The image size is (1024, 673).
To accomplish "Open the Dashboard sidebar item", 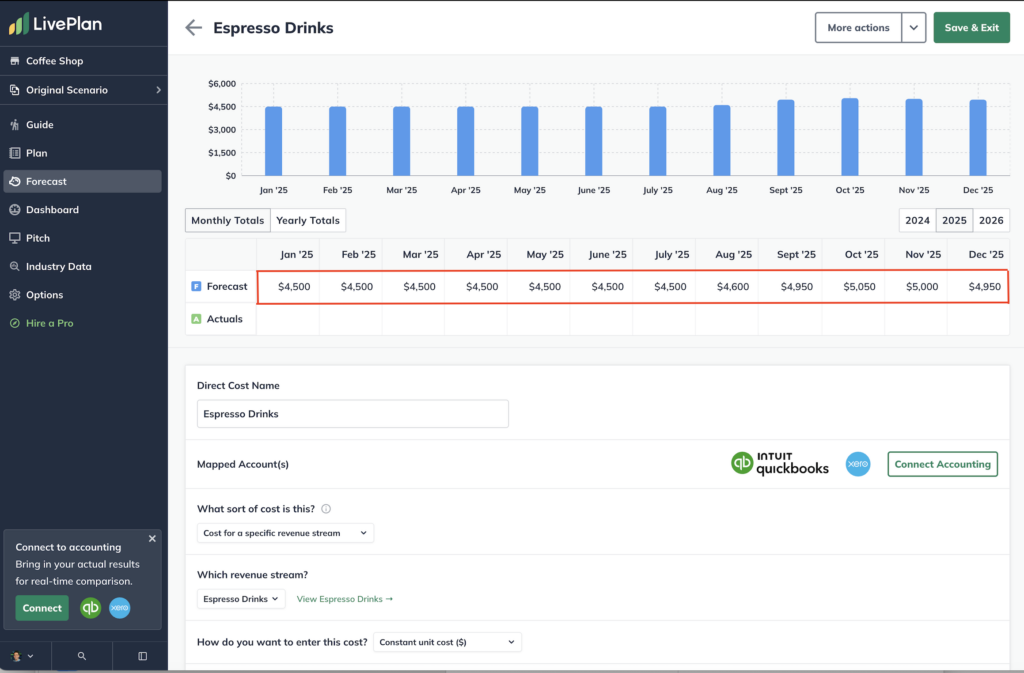I will click(52, 210).
